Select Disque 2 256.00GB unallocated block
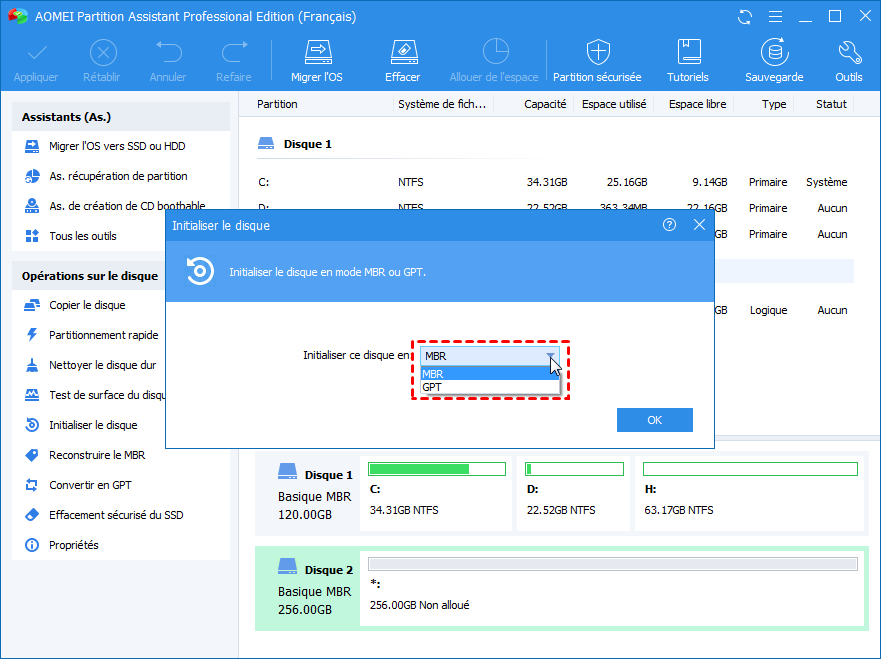This screenshot has width=881, height=659. click(612, 588)
